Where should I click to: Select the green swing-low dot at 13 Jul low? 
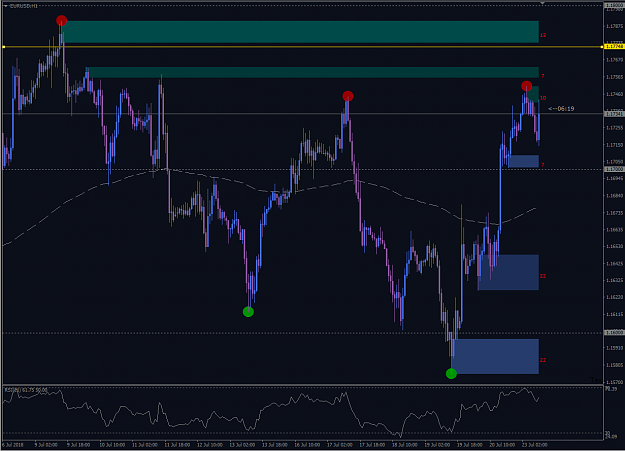pyautogui.click(x=248, y=311)
